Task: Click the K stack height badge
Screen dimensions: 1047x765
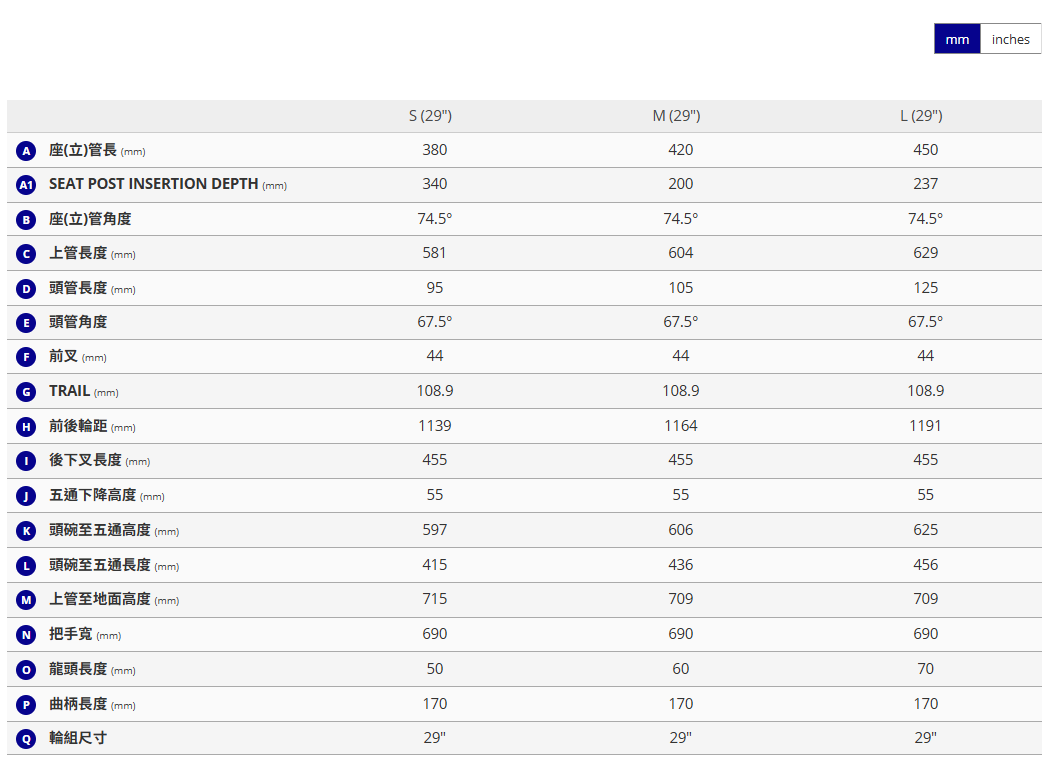Action: point(27,531)
